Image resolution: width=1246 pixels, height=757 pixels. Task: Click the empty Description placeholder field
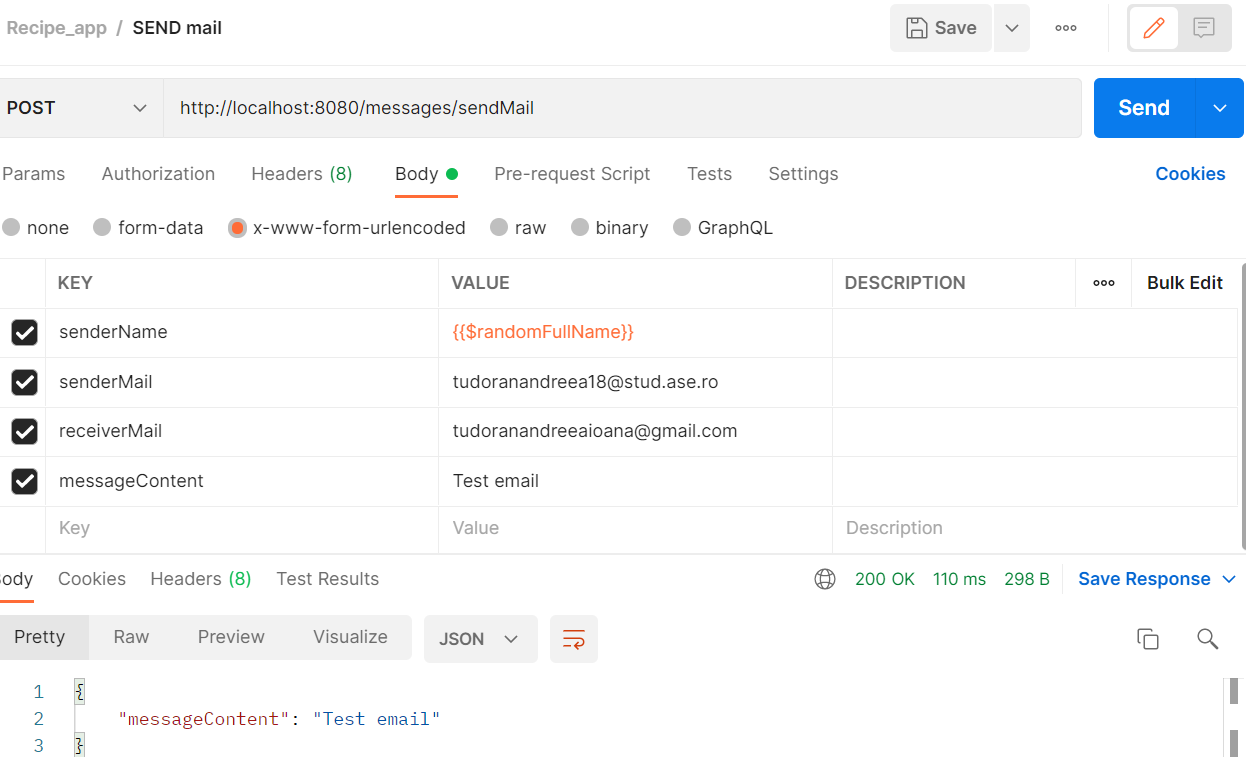coord(1035,529)
